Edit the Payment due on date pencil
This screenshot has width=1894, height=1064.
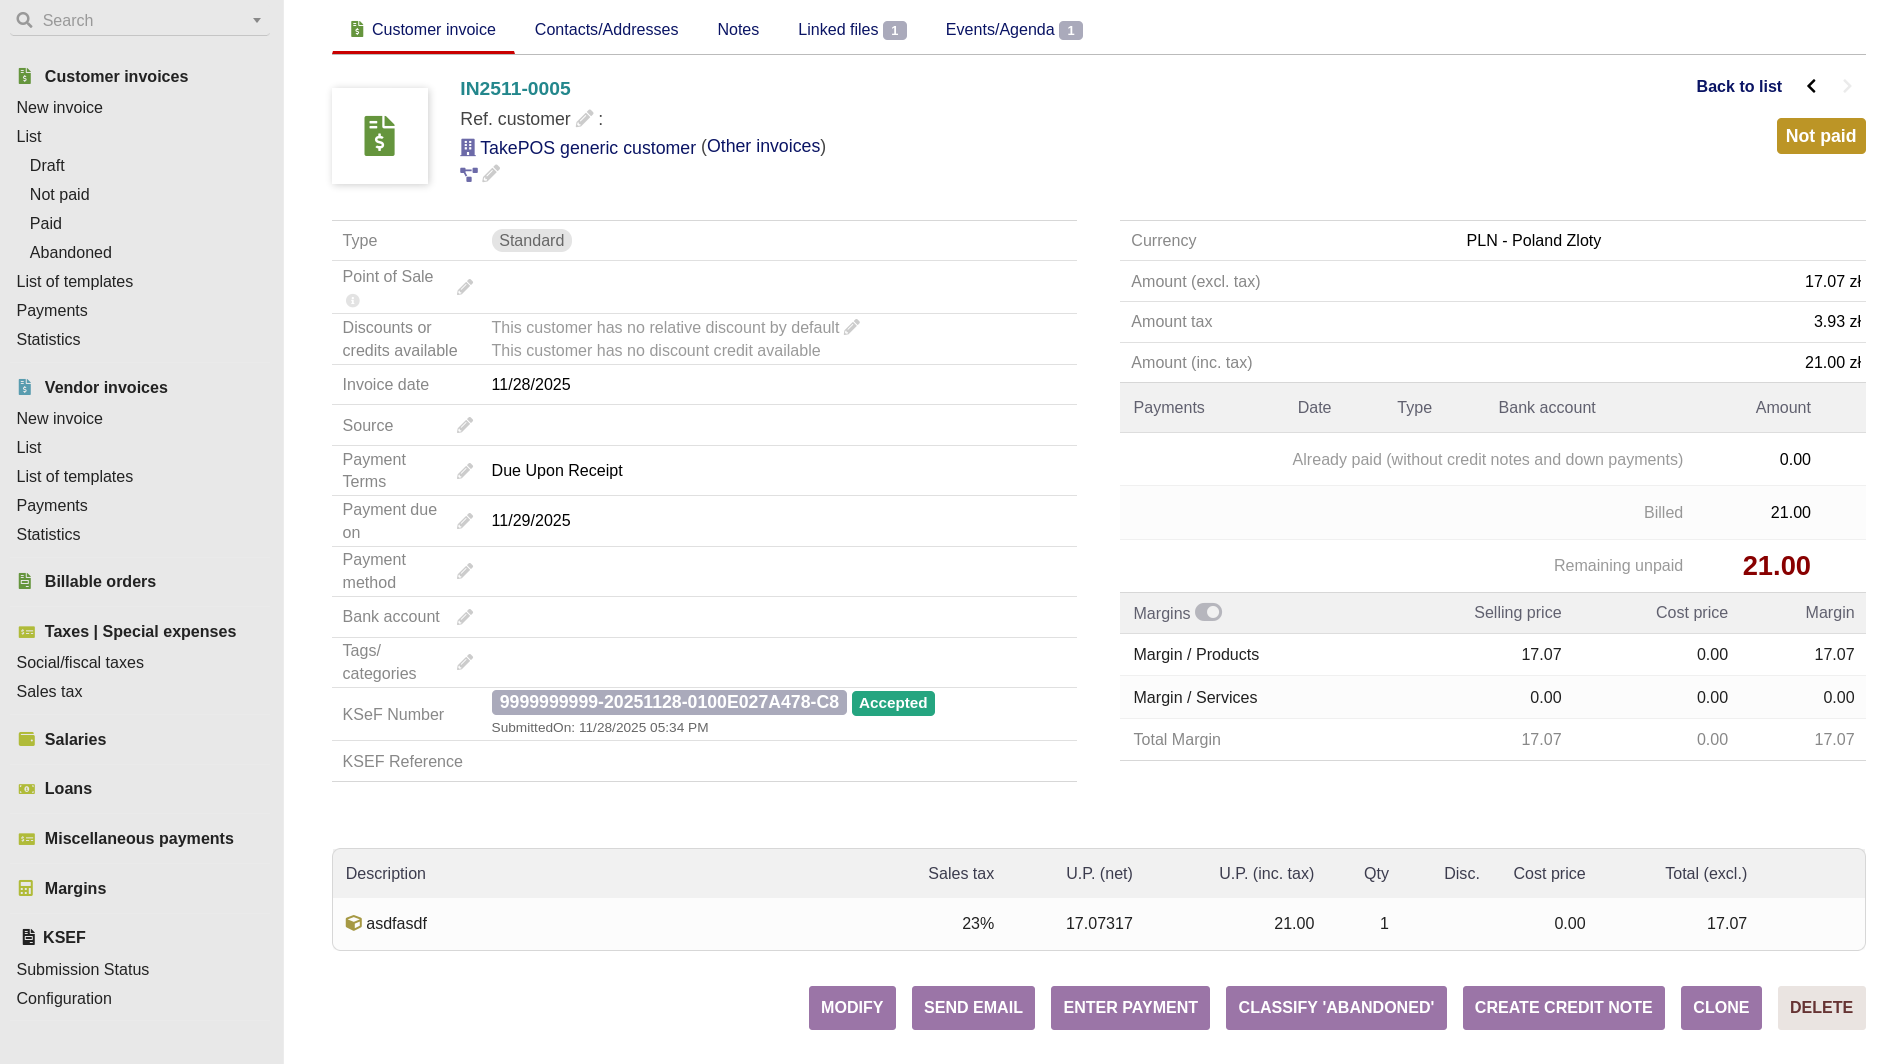point(465,521)
